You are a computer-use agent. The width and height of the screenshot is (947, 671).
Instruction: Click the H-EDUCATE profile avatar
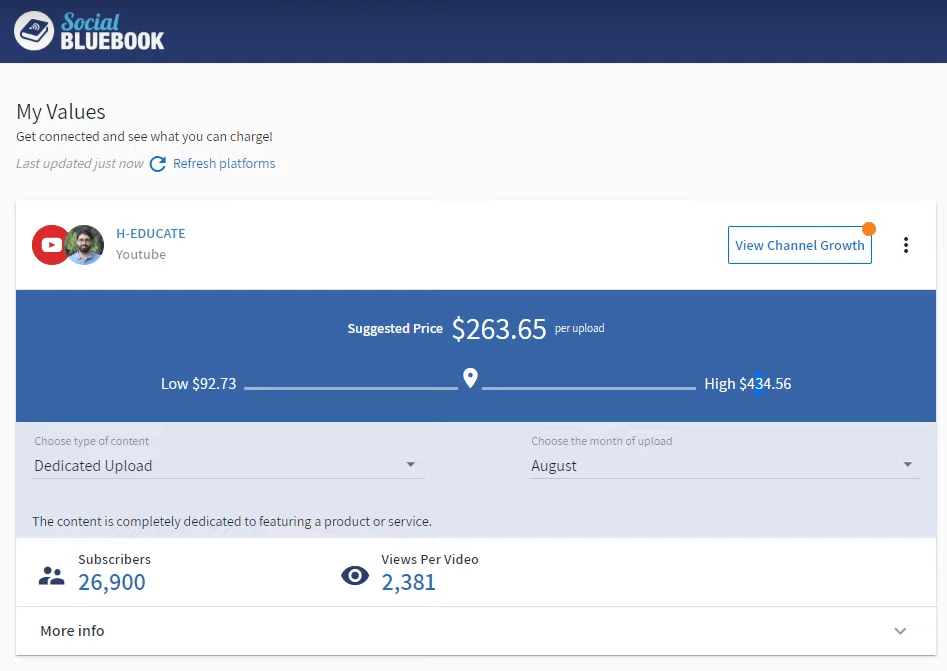pyautogui.click(x=85, y=244)
